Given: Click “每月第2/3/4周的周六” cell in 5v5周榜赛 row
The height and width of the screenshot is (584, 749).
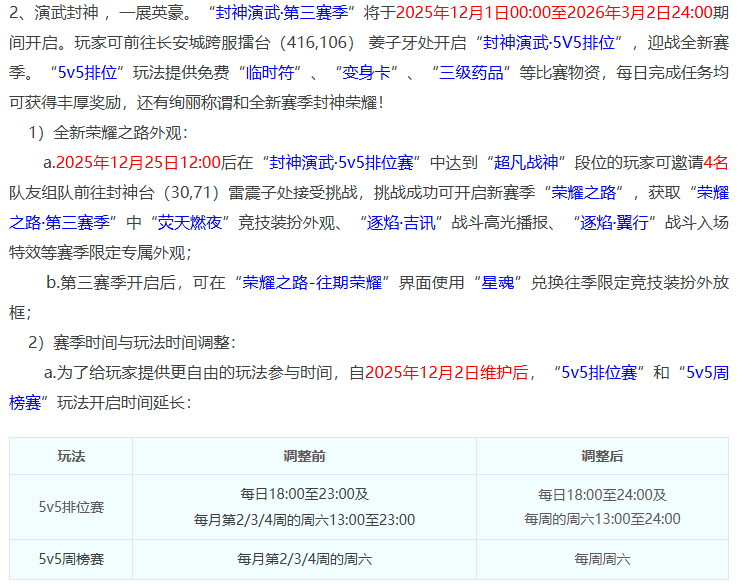Looking at the screenshot, I should click(304, 559).
